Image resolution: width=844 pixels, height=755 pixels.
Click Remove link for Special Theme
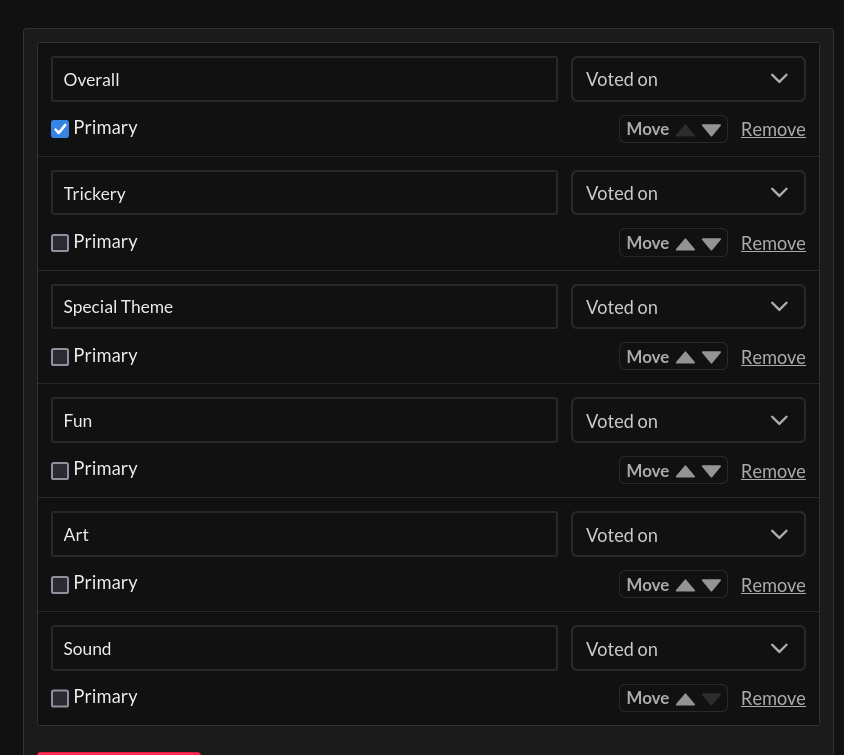pyautogui.click(x=773, y=358)
